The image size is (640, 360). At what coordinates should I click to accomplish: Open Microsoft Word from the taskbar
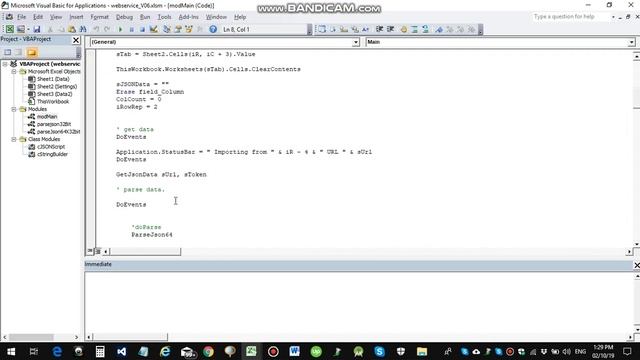tap(294, 351)
